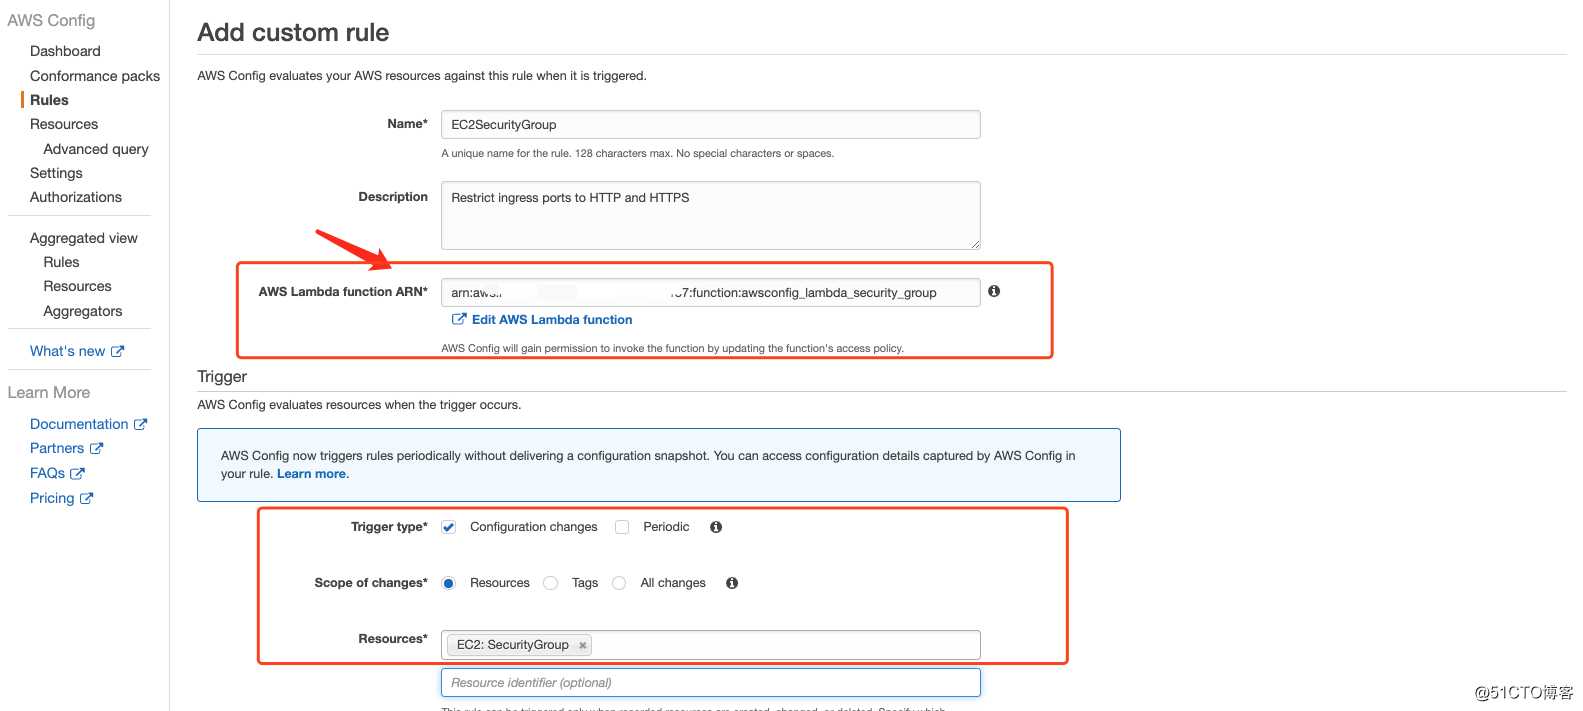Image resolution: width=1583 pixels, height=711 pixels.
Task: Select the Tags scope radio button
Action: click(550, 583)
